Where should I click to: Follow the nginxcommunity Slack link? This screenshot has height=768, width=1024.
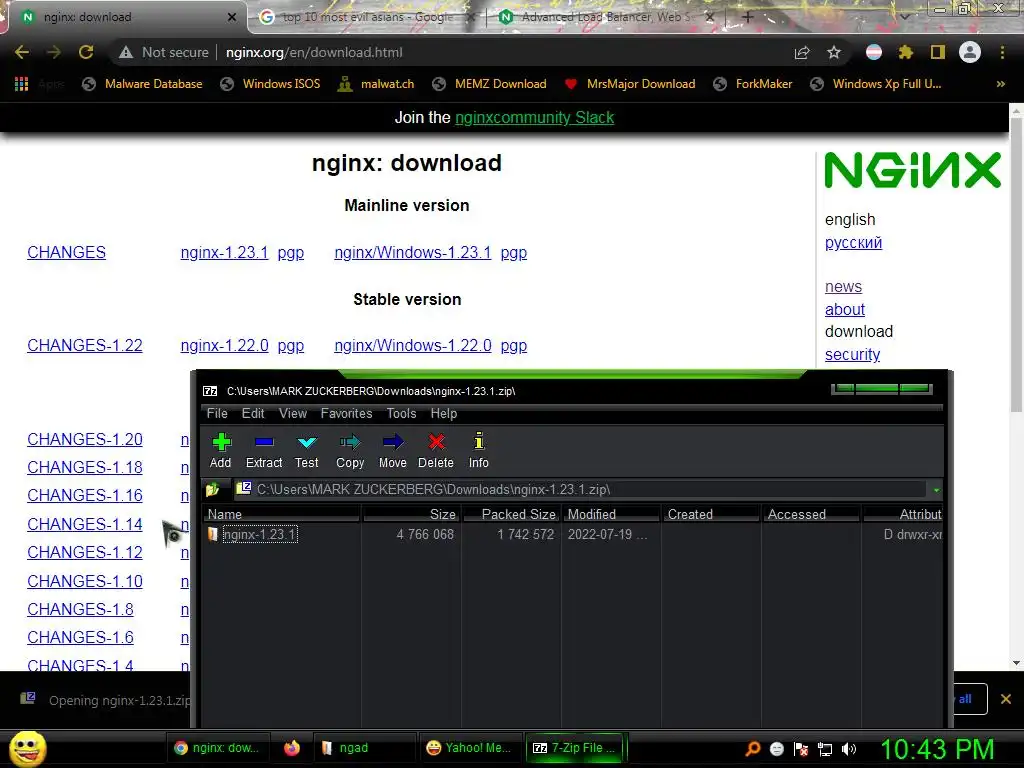pos(534,118)
